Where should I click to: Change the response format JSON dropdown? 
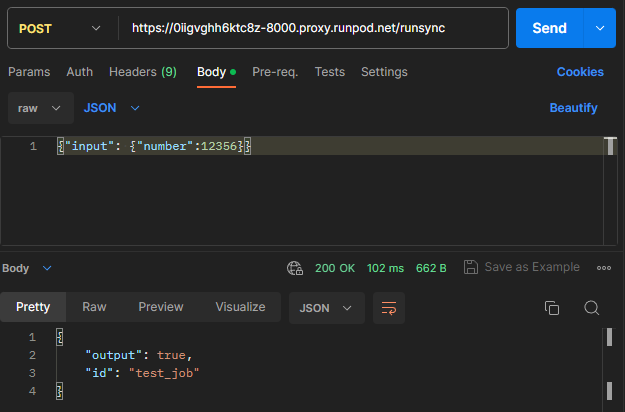[326, 308]
